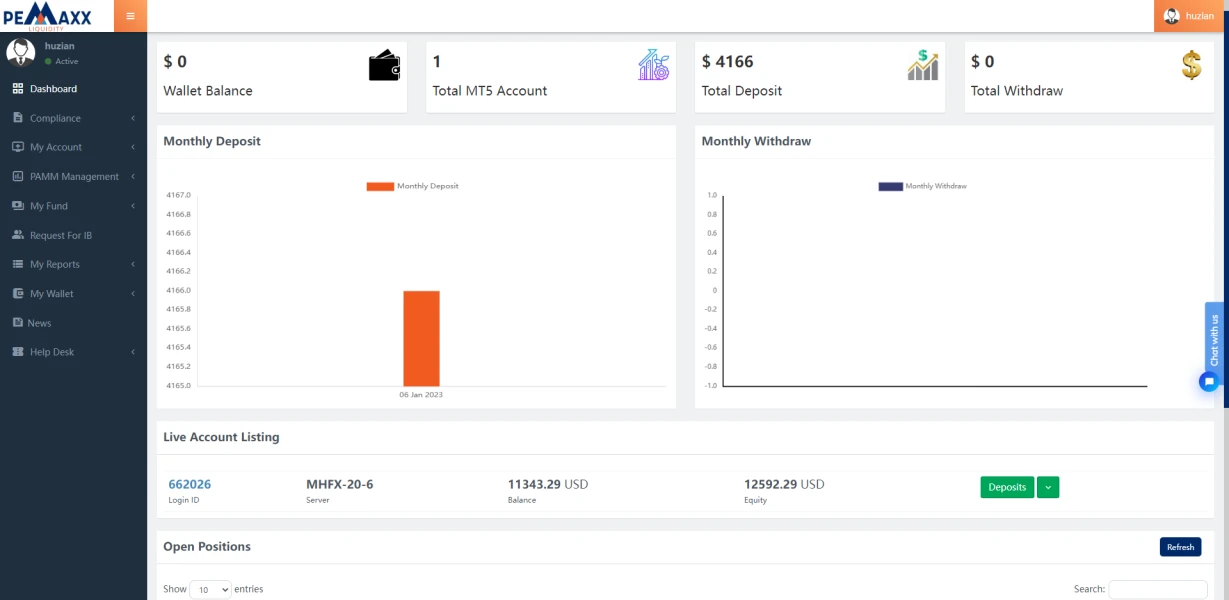
Task: Expand the Compliance submenu arrow
Action: [133, 118]
